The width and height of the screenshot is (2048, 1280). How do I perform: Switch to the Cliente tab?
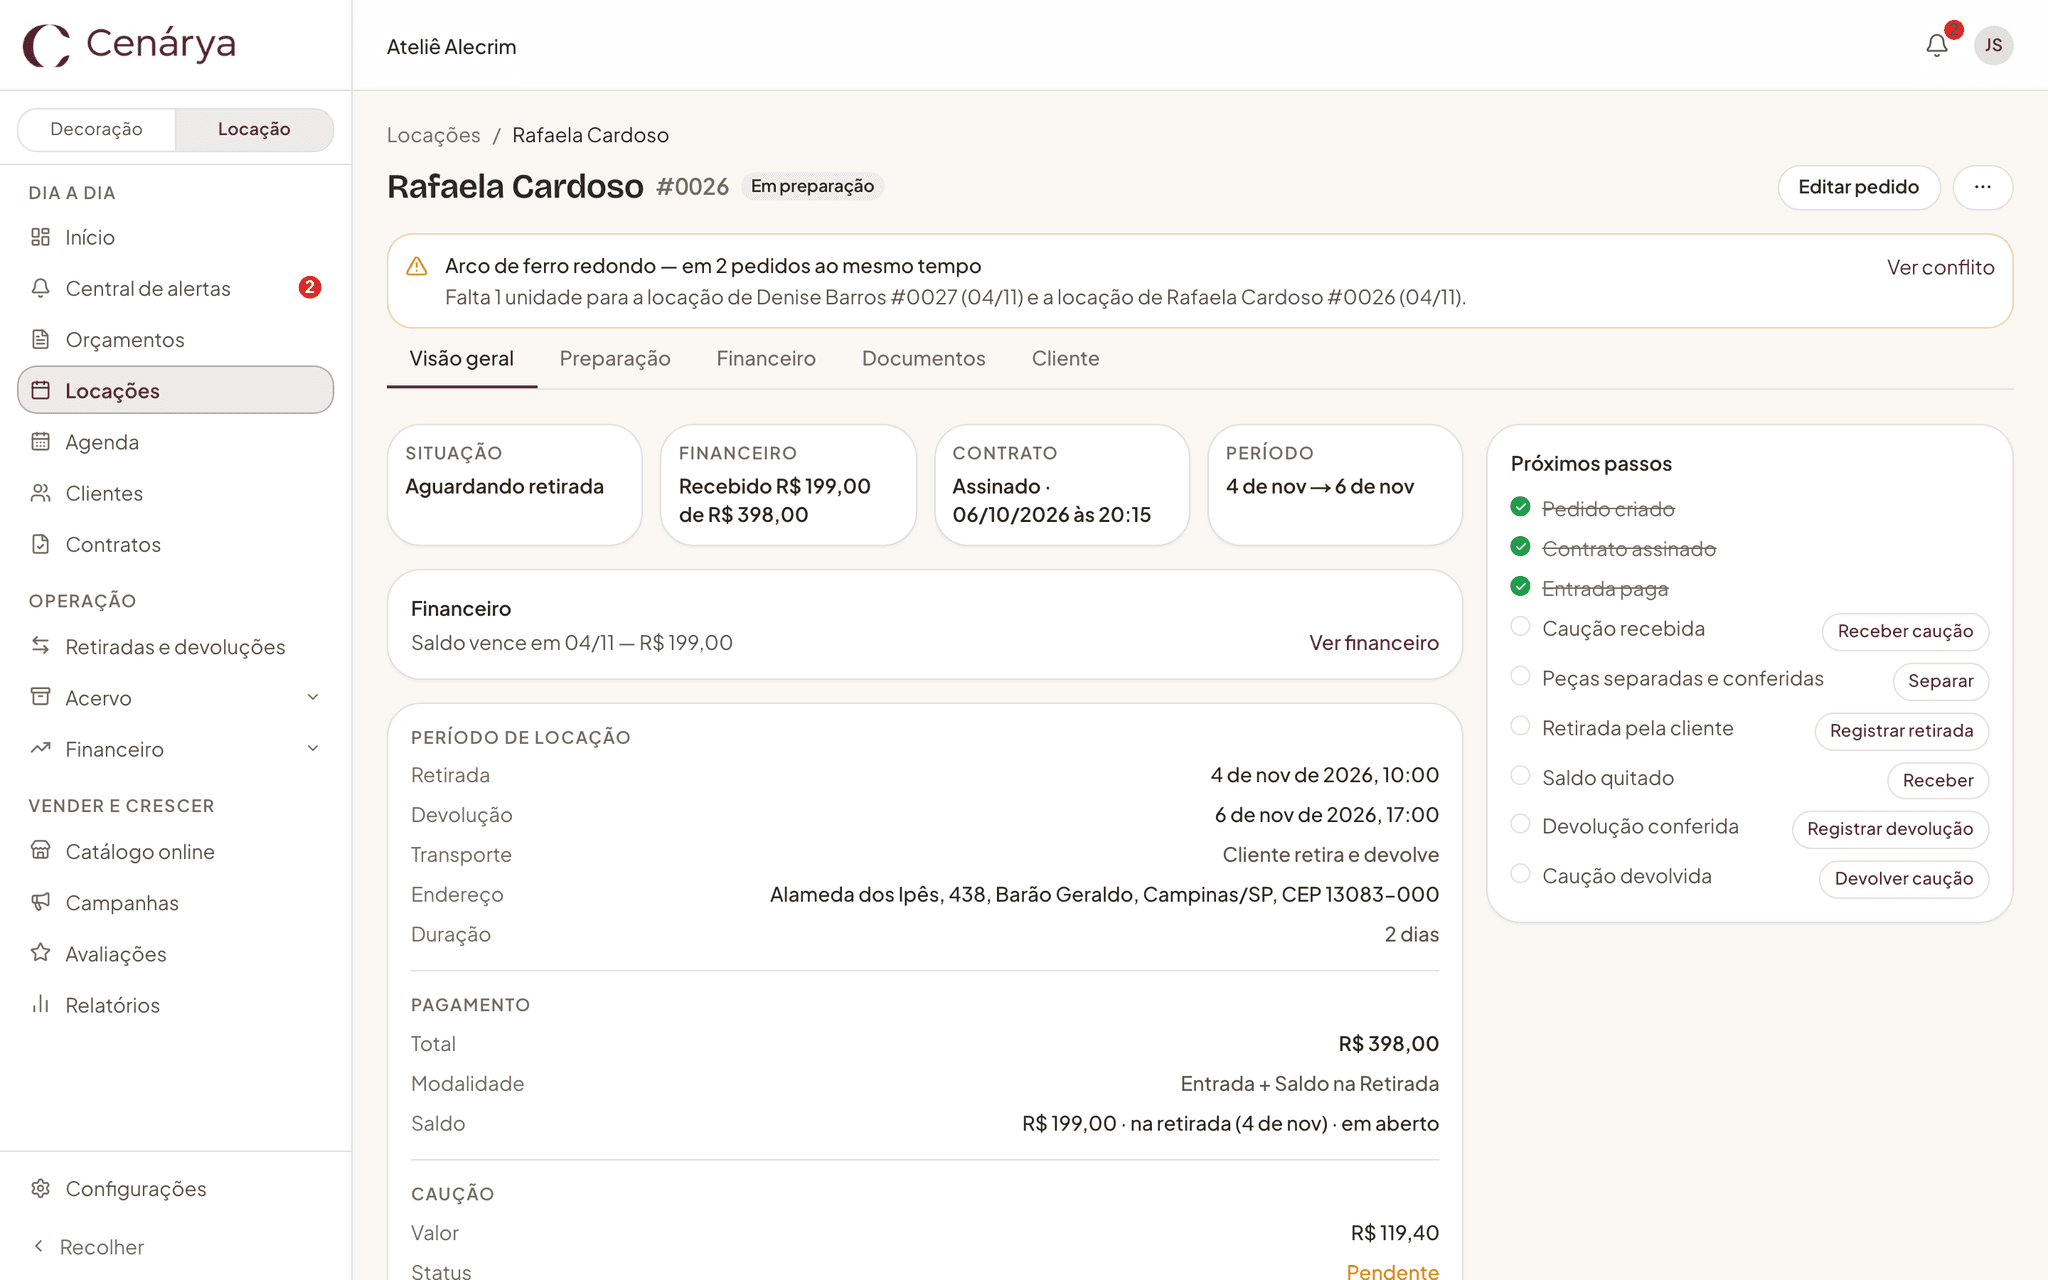click(1065, 358)
